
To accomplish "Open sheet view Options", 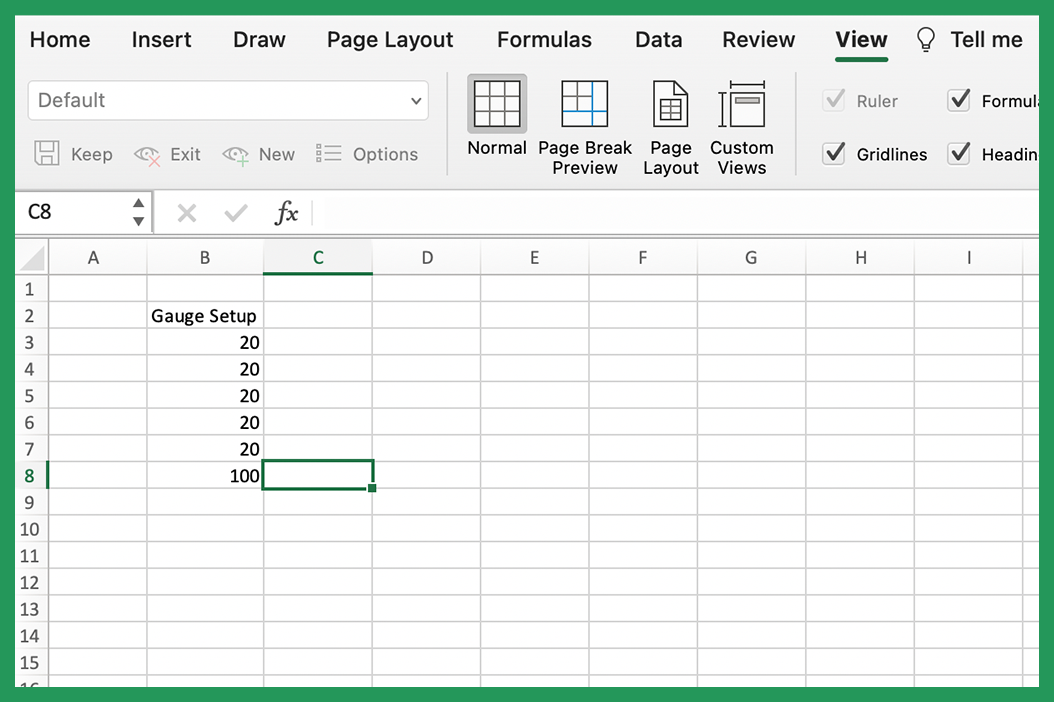I will (367, 154).
